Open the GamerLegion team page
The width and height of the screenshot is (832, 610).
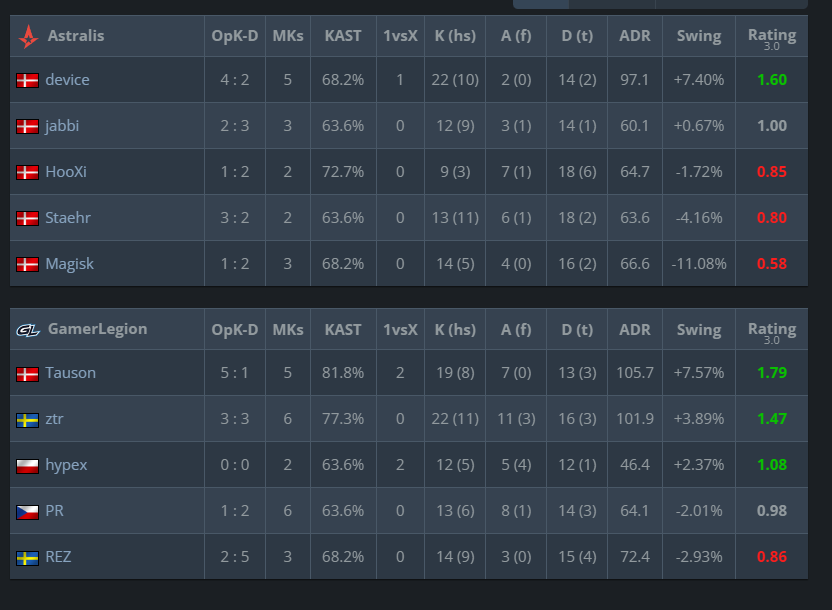tap(96, 329)
